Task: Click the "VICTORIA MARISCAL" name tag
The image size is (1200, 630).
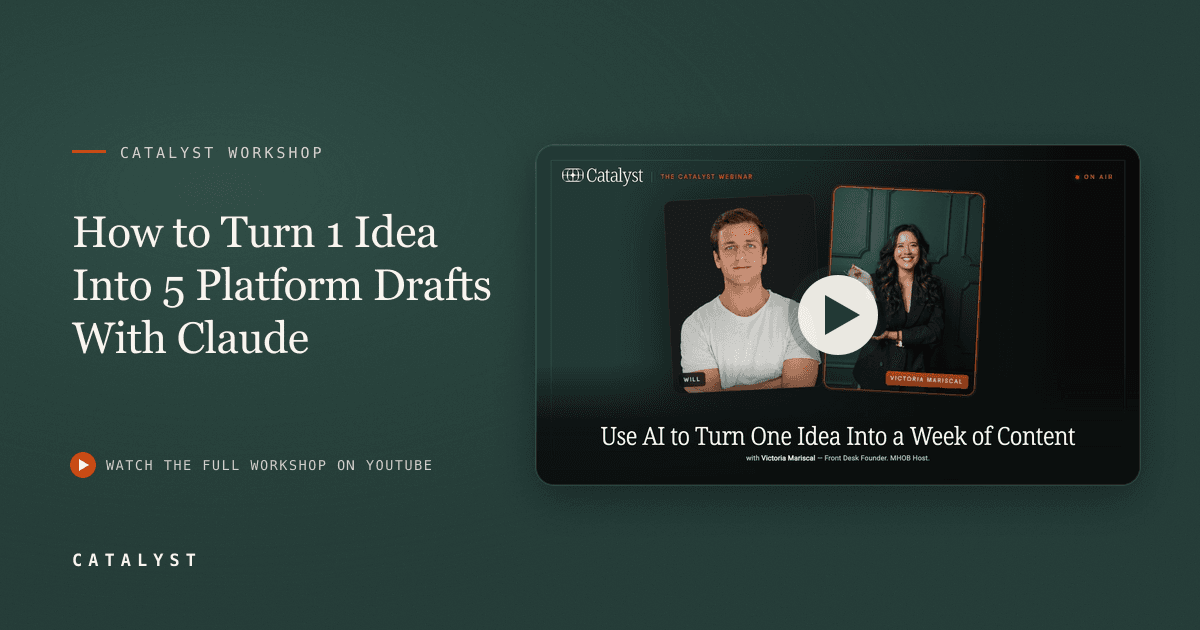Action: click(926, 380)
